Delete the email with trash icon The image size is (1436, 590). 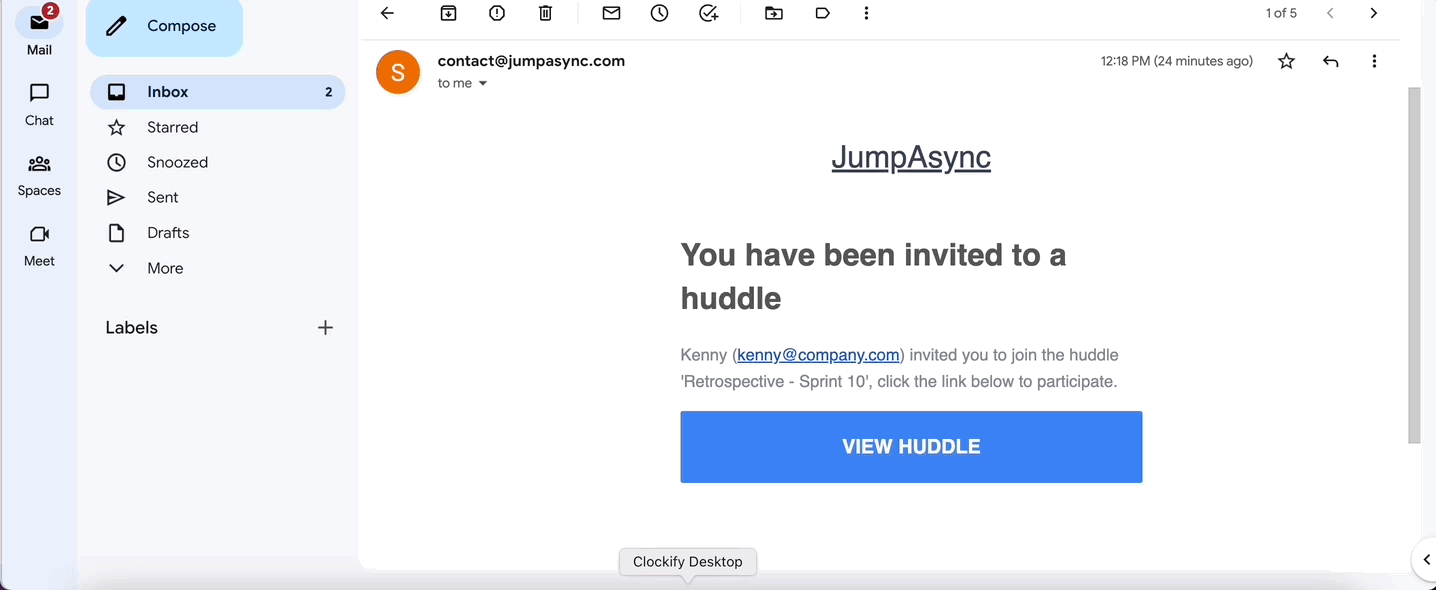pos(545,13)
